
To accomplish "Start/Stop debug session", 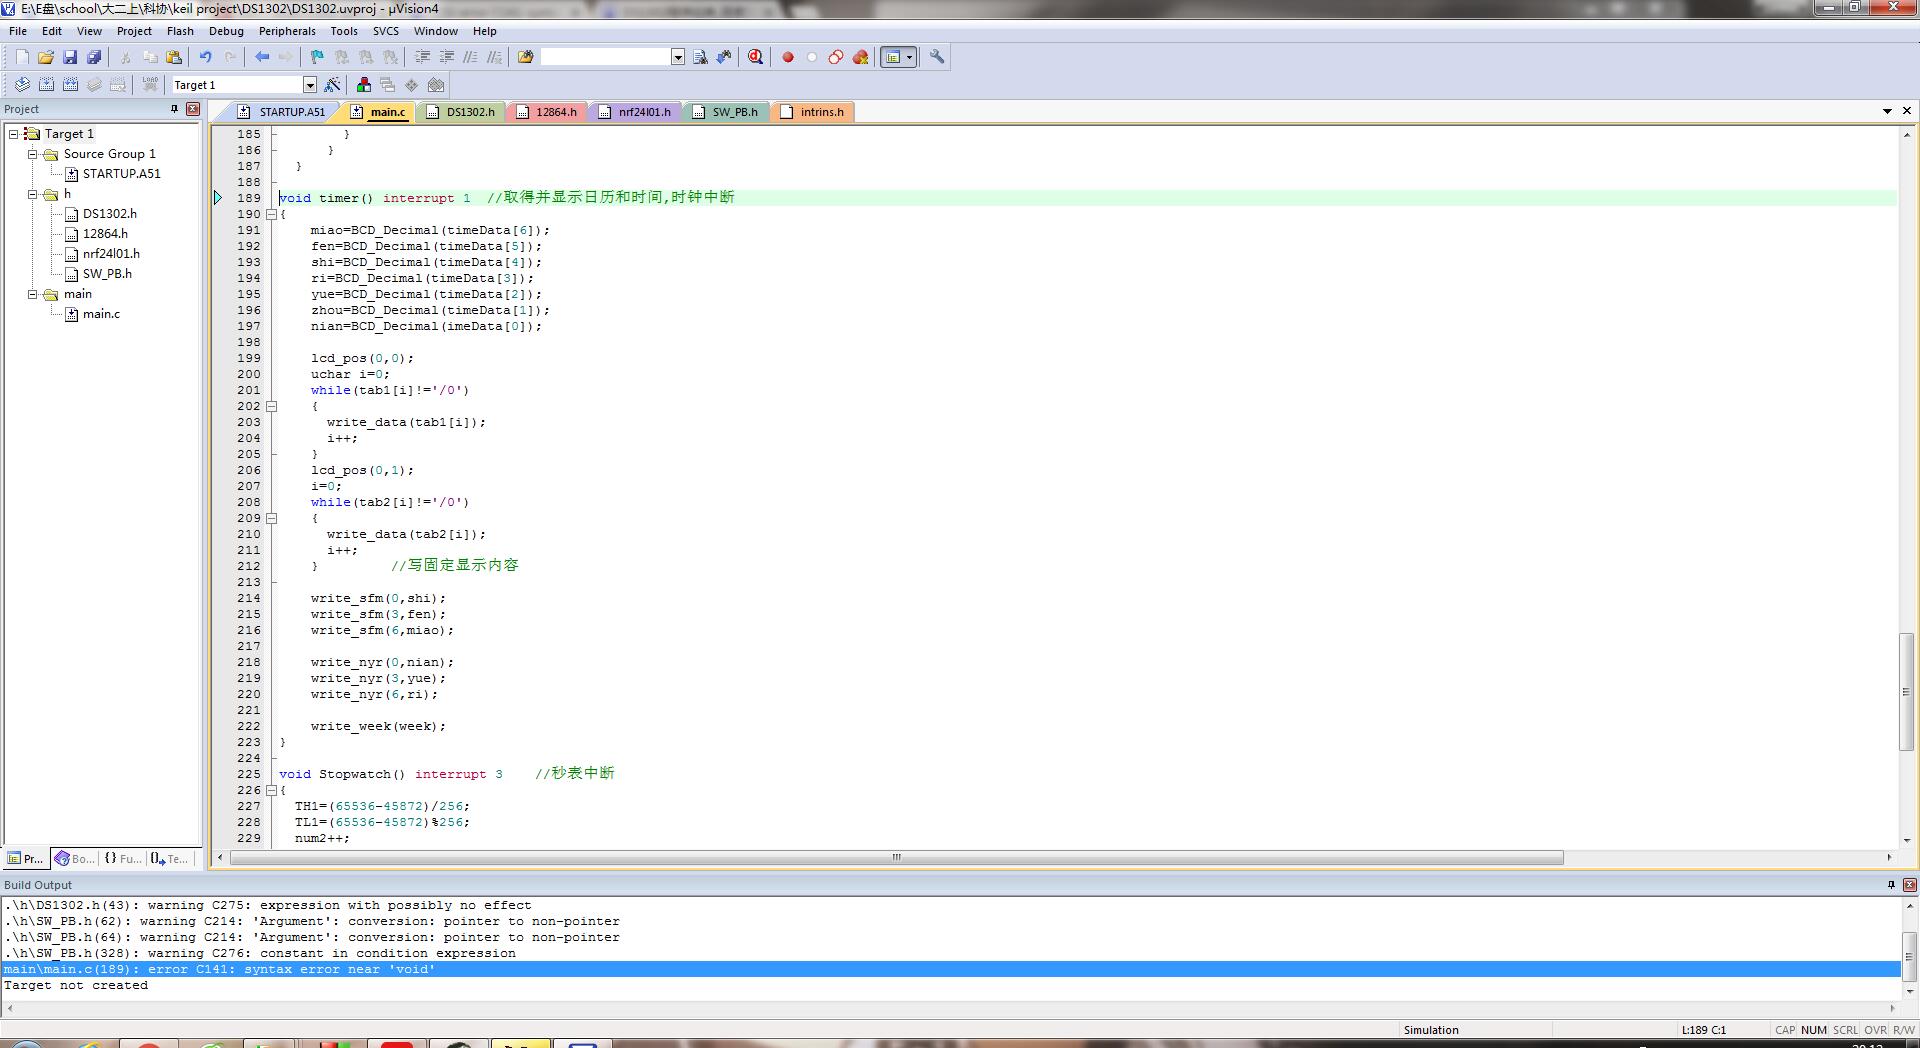I will tap(755, 57).
